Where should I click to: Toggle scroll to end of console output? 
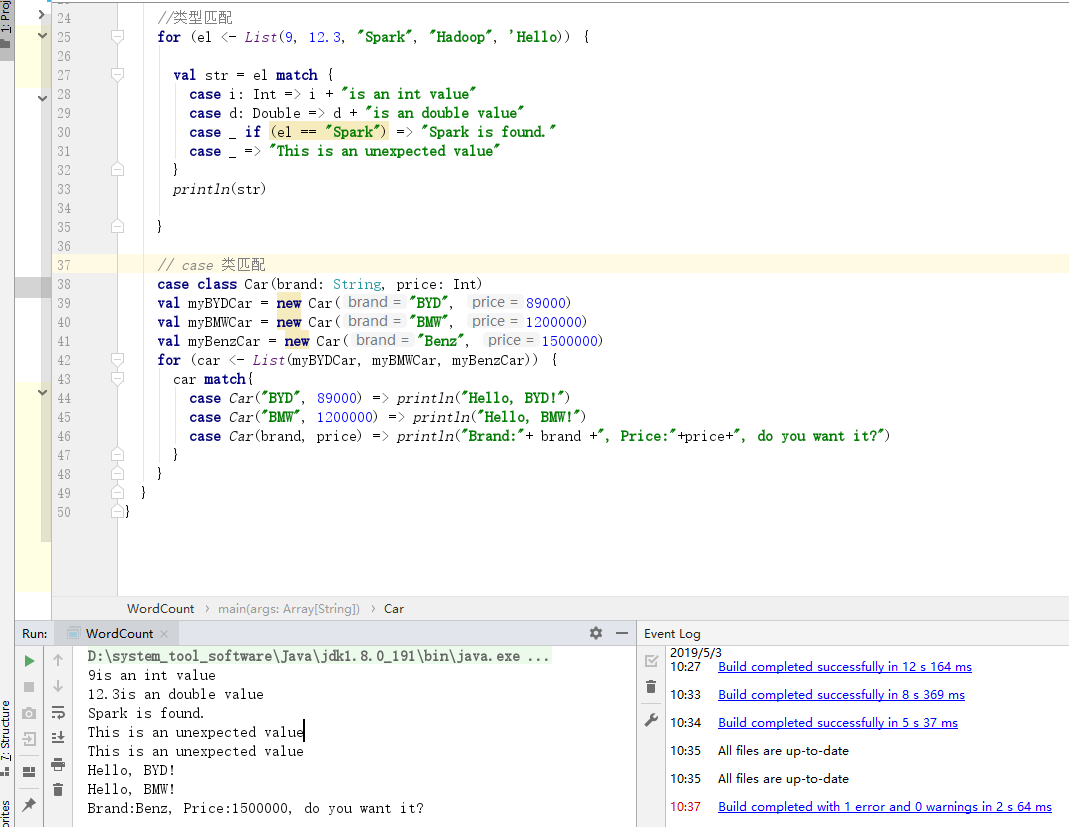click(x=58, y=738)
